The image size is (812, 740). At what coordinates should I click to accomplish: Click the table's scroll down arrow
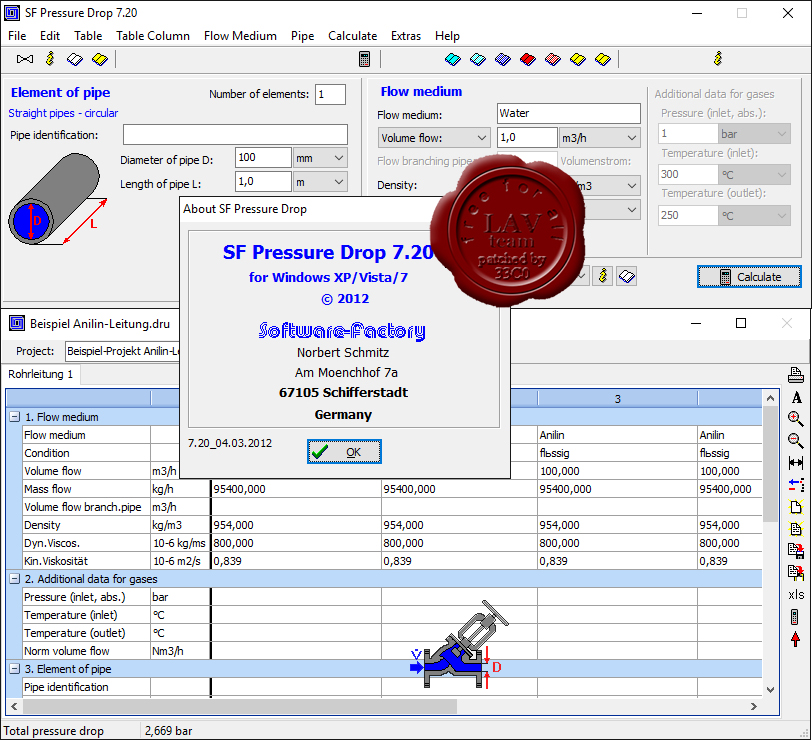770,690
